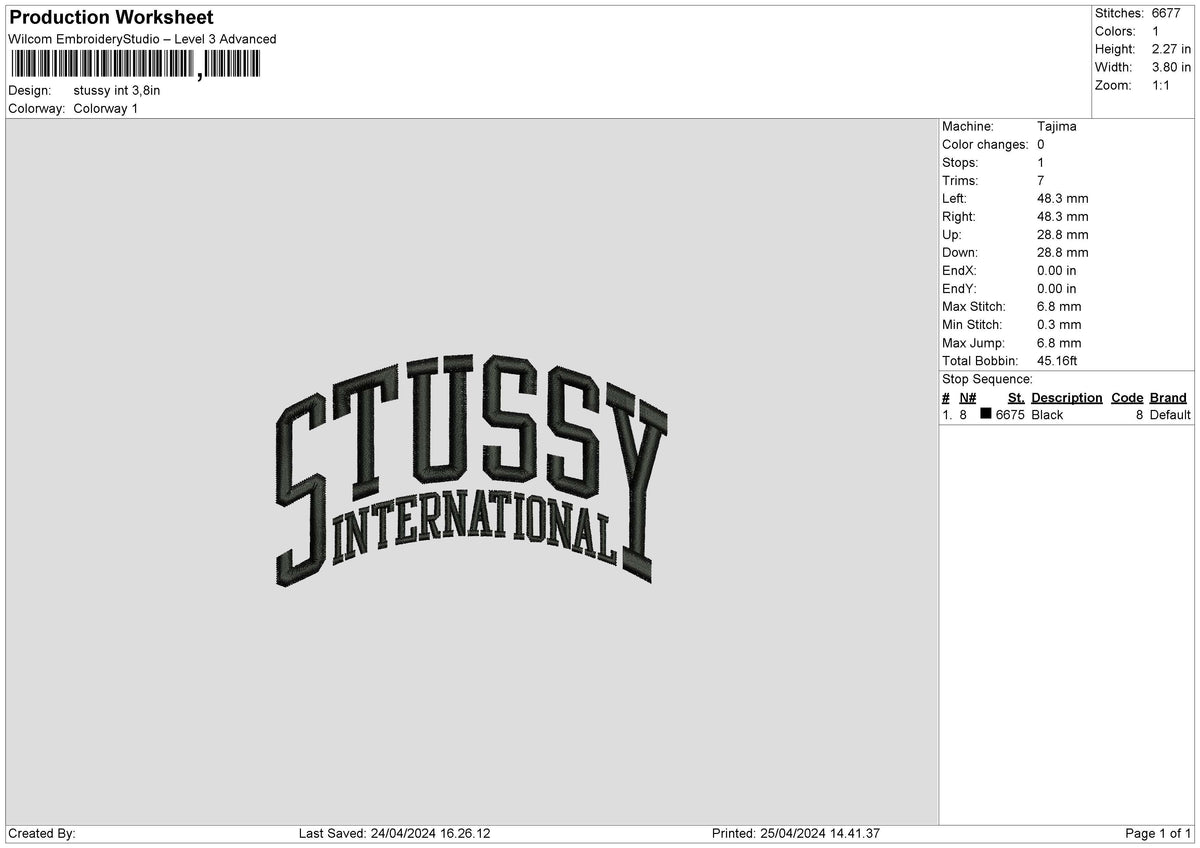Select the Down value 28.8 mm
Image resolution: width=1200 pixels, height=848 pixels.
(1063, 253)
